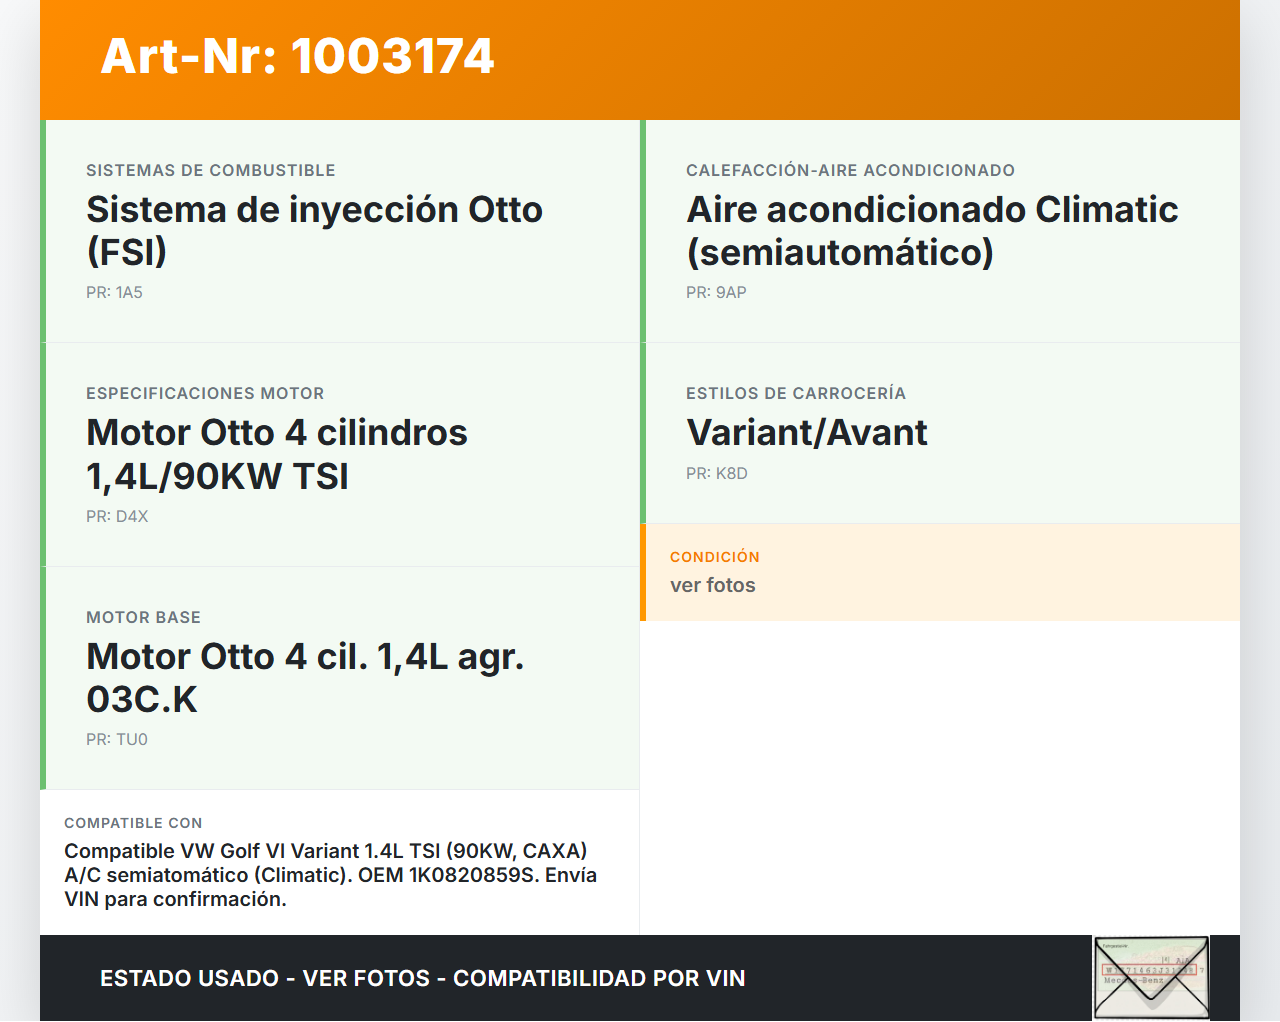The height and width of the screenshot is (1022, 1280).
Task: Click the 'ESPECIFICACIONES MOTOR' label
Action: point(205,394)
